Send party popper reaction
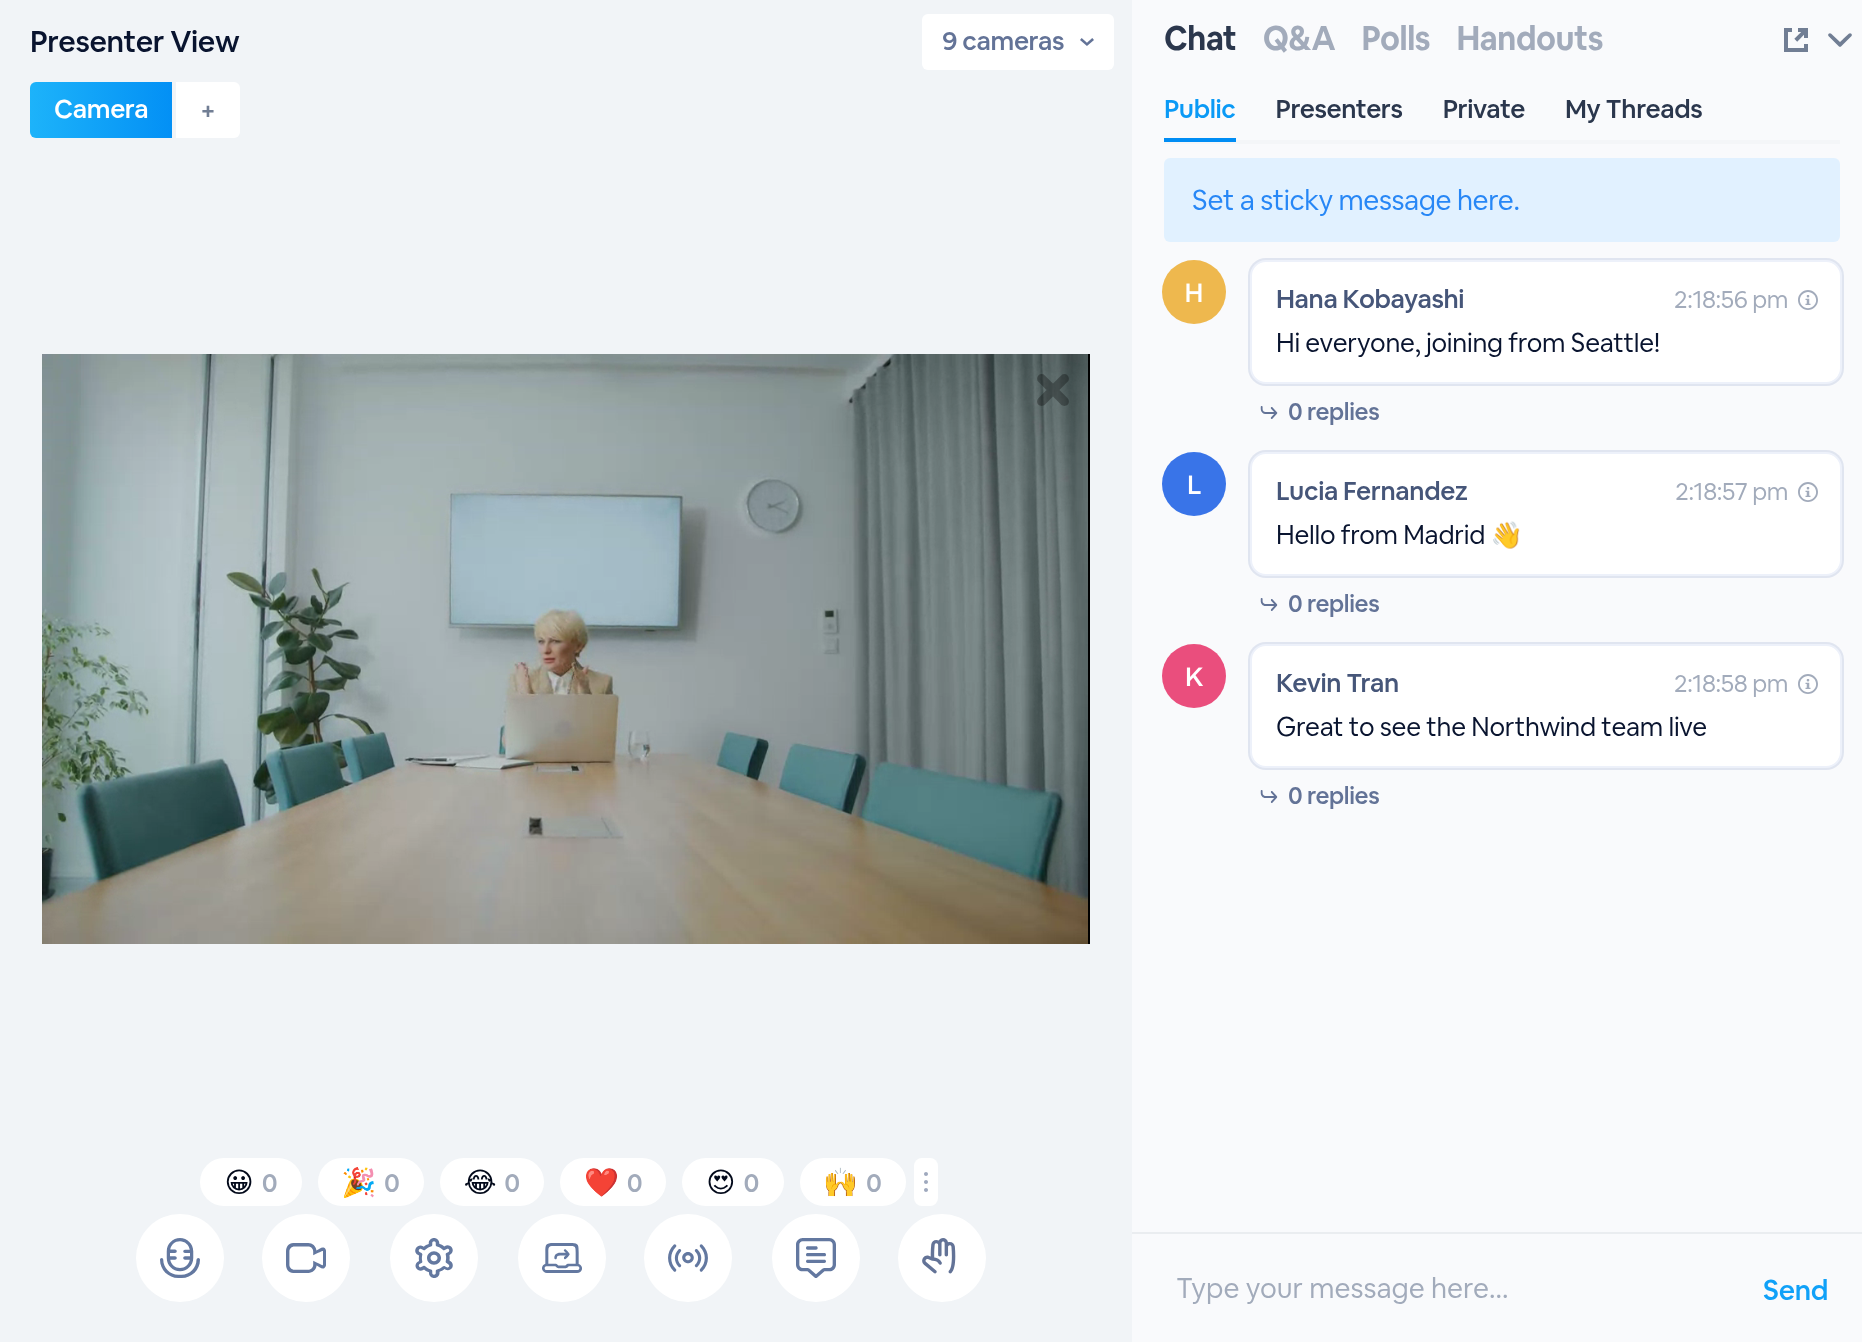 pyautogui.click(x=371, y=1183)
